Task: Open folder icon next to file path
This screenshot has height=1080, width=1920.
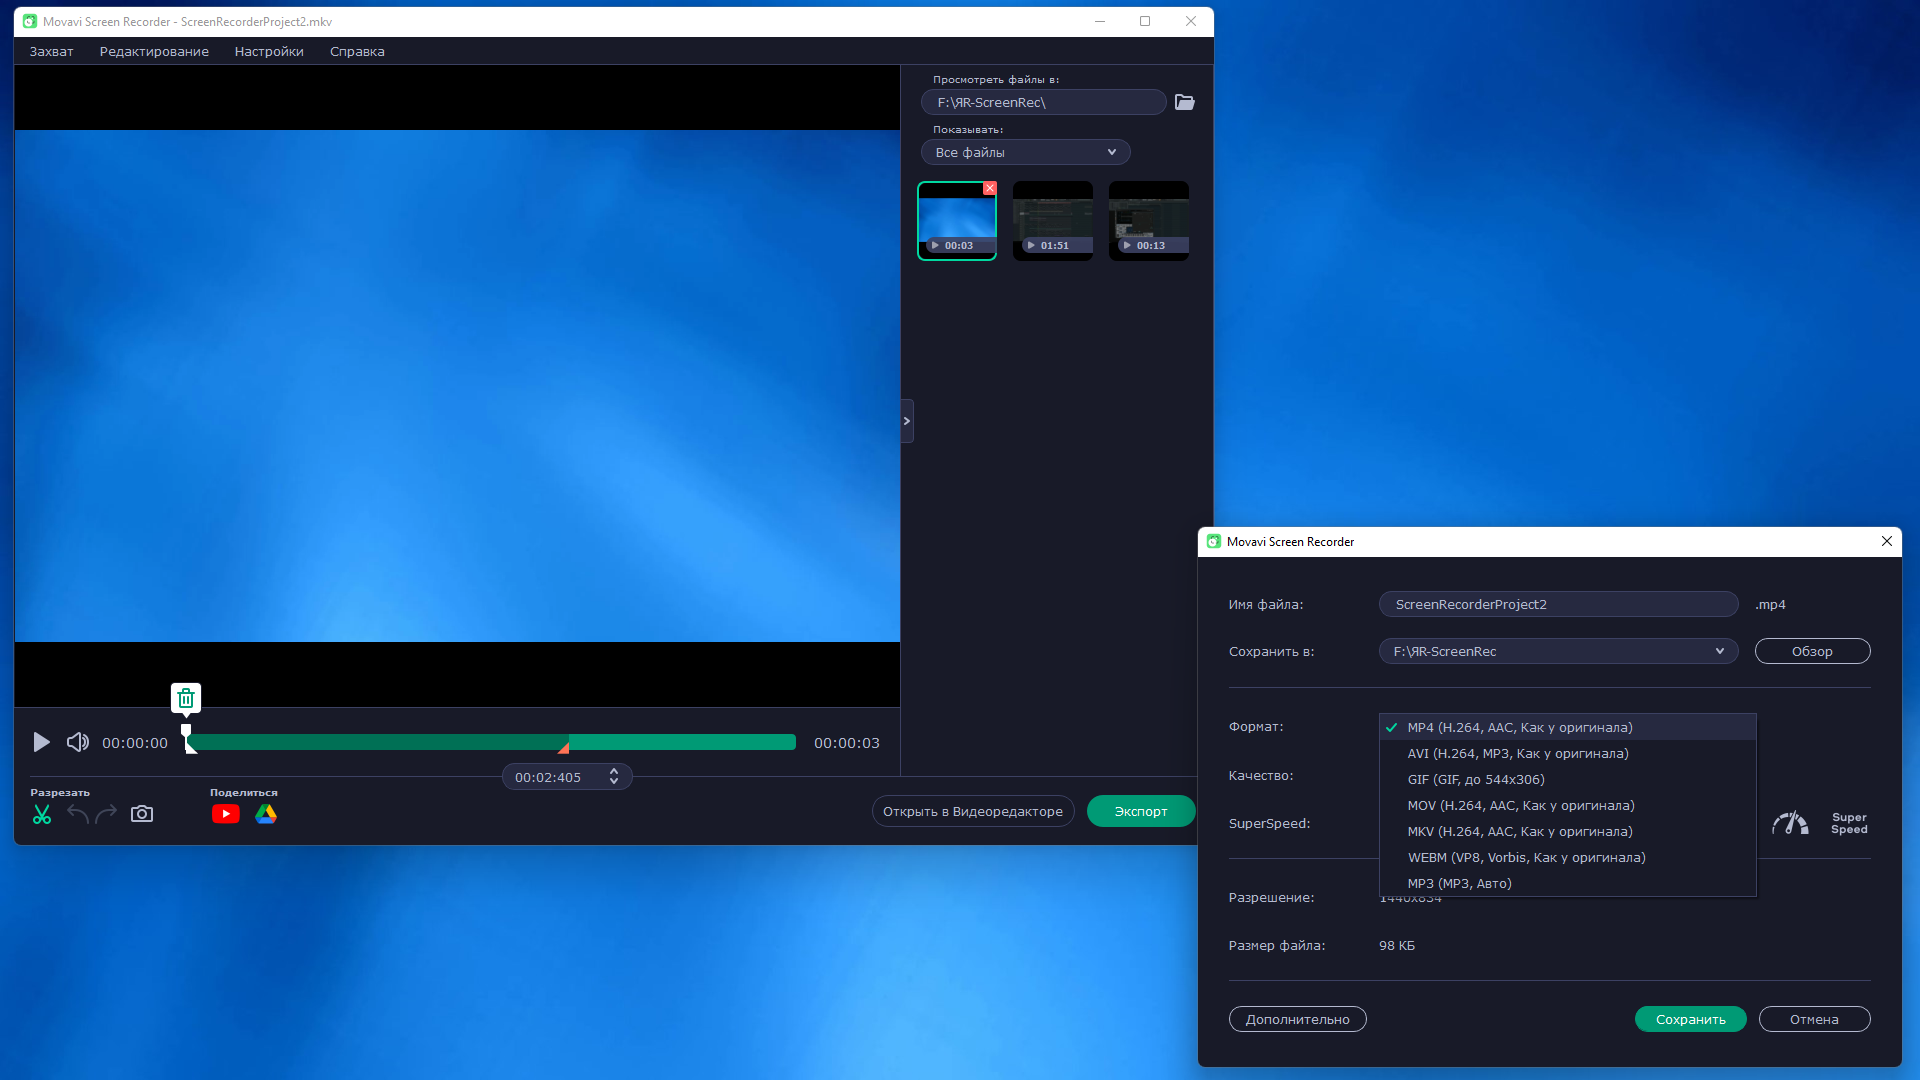Action: click(1185, 102)
